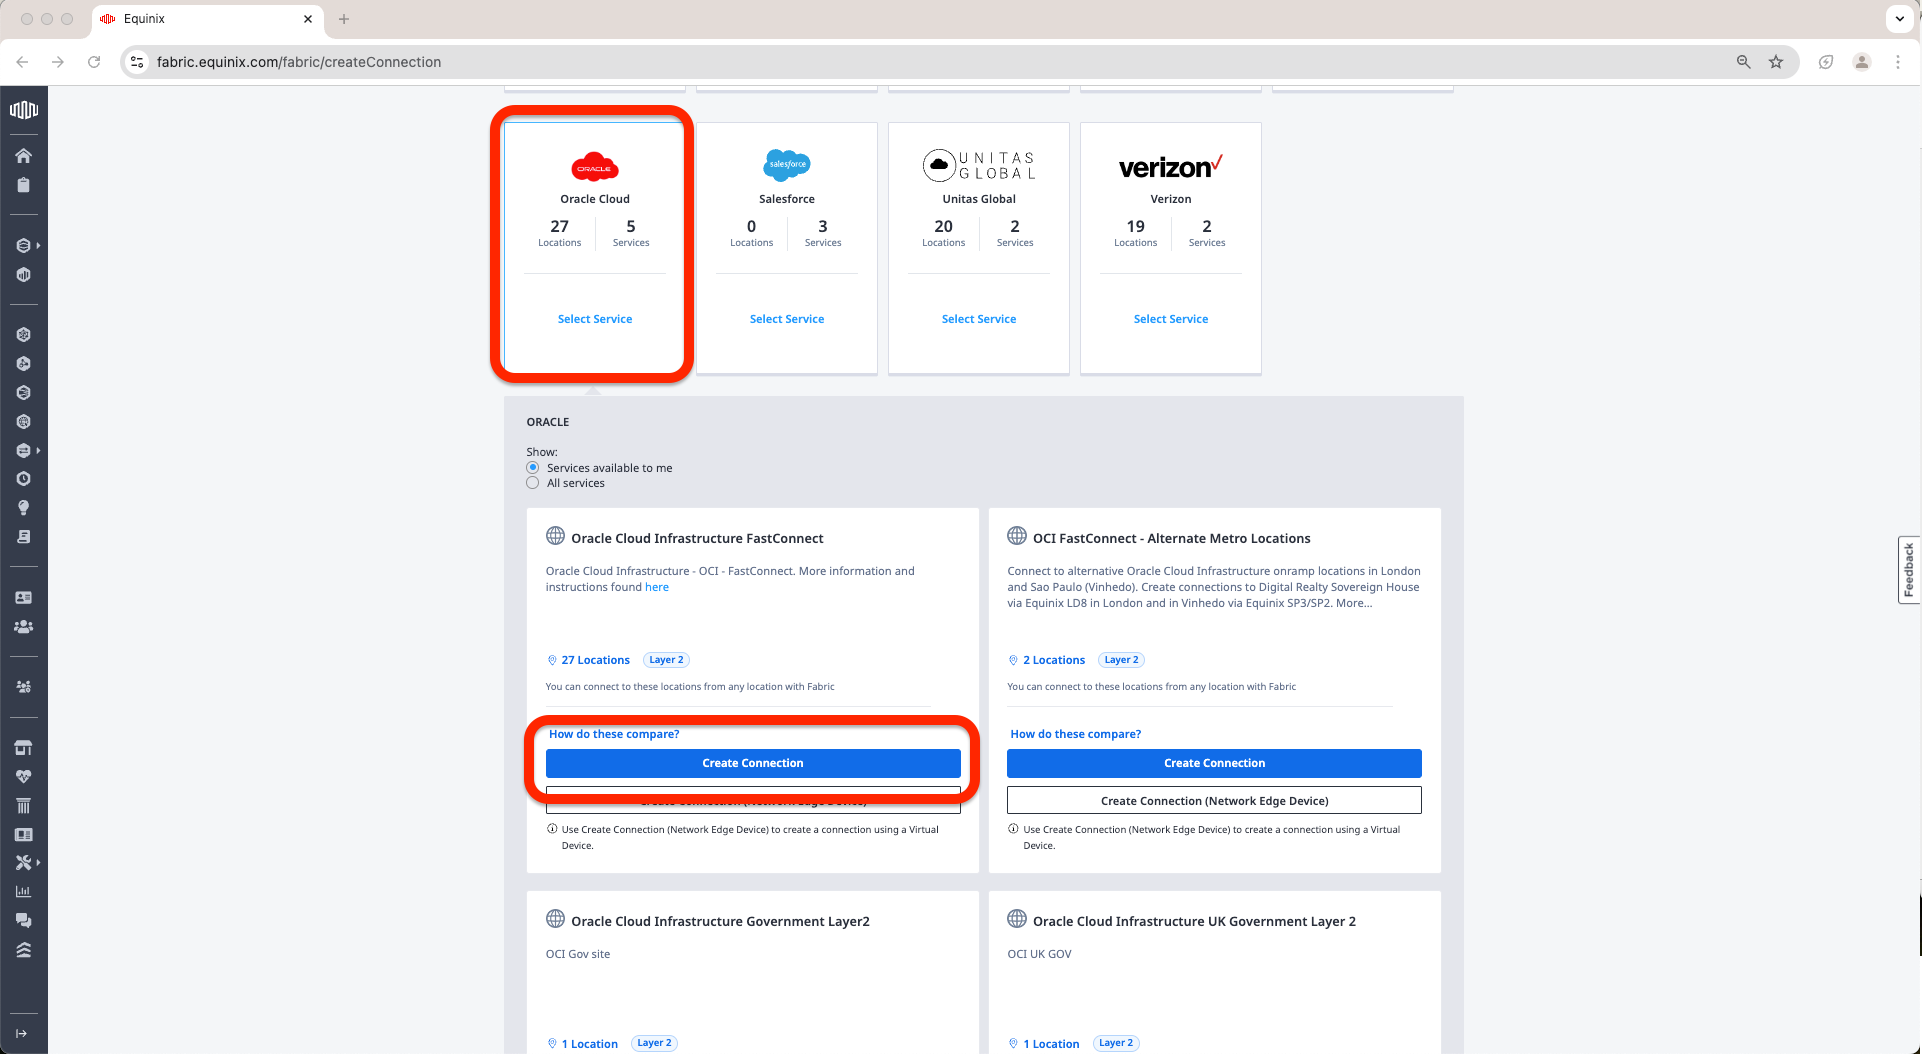Image resolution: width=1922 pixels, height=1054 pixels.
Task: Open the newspaper sidebar icon
Action: 24,835
